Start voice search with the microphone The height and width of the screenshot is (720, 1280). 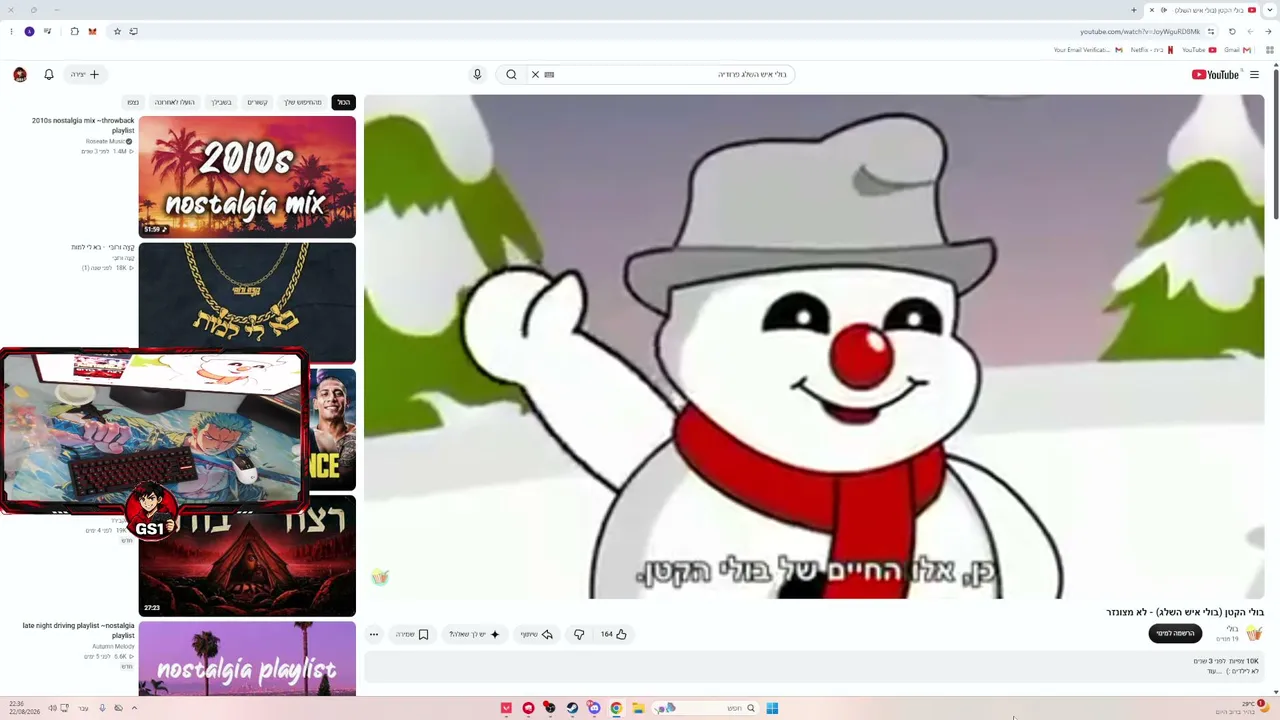click(477, 74)
